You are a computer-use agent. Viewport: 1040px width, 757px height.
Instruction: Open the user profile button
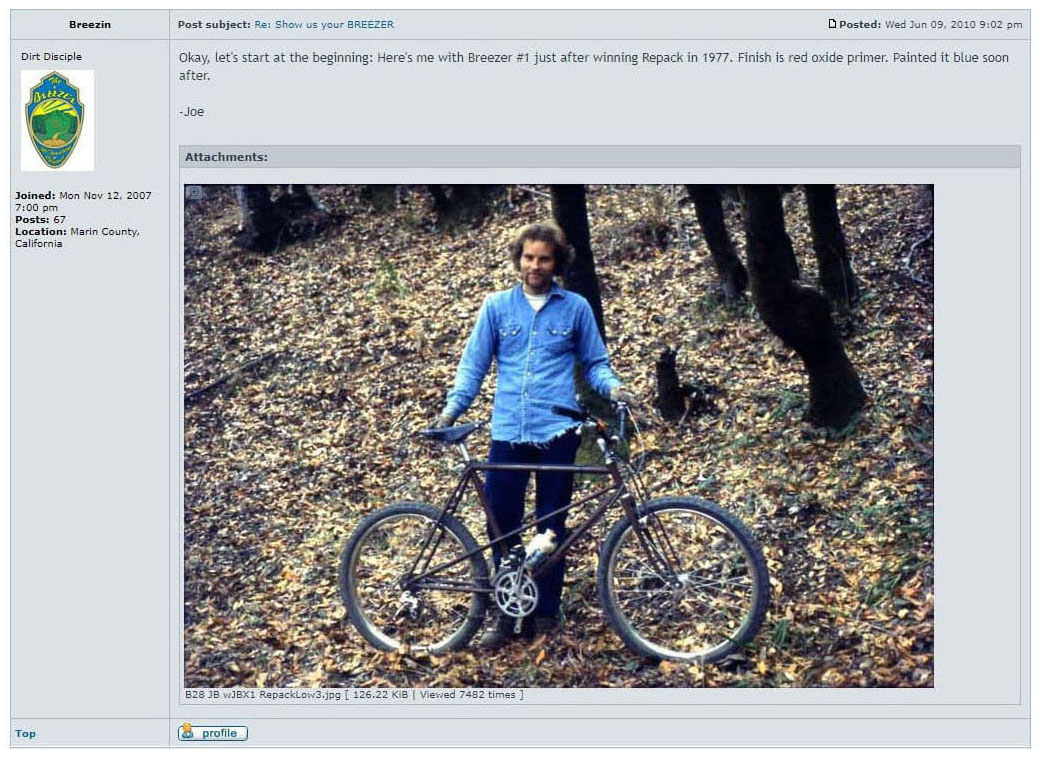tap(212, 732)
